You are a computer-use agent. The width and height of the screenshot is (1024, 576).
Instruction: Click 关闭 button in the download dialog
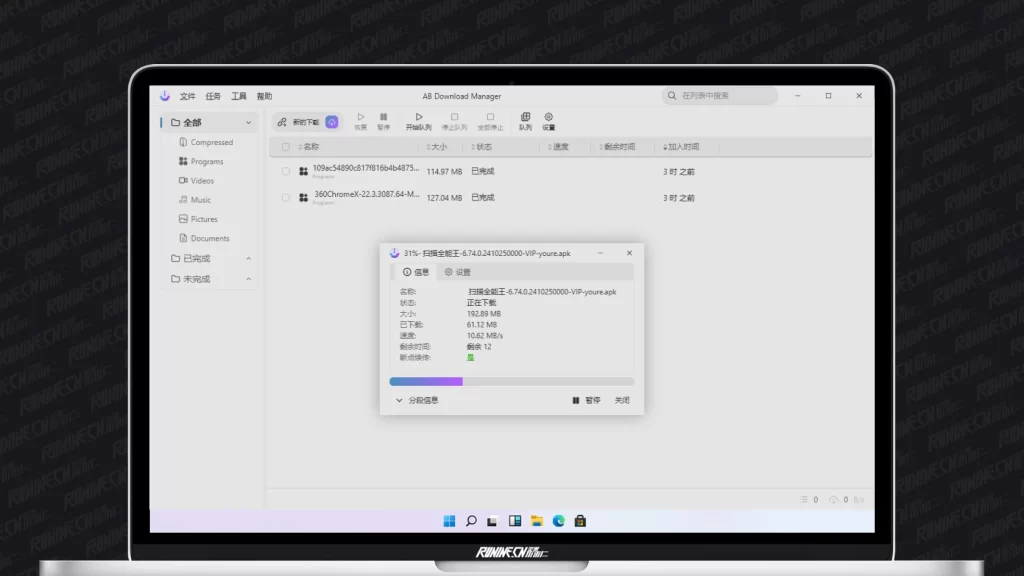point(622,400)
